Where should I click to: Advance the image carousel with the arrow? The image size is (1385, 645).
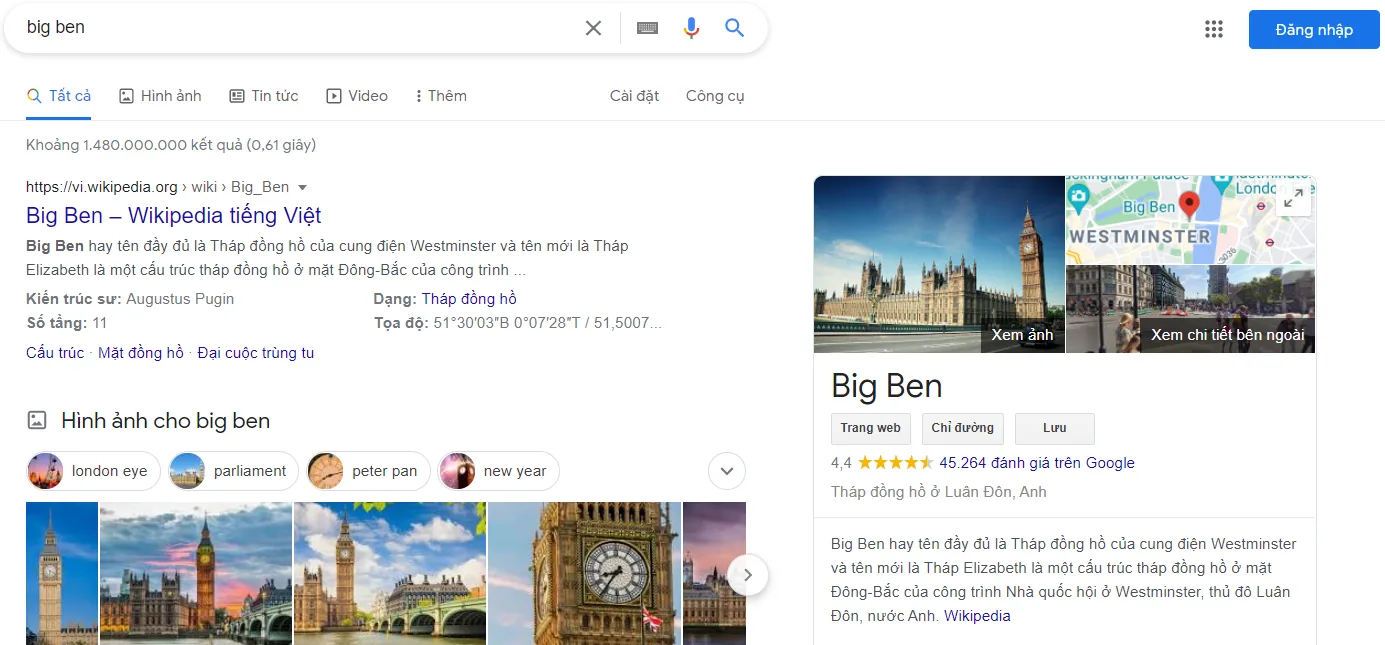click(748, 575)
